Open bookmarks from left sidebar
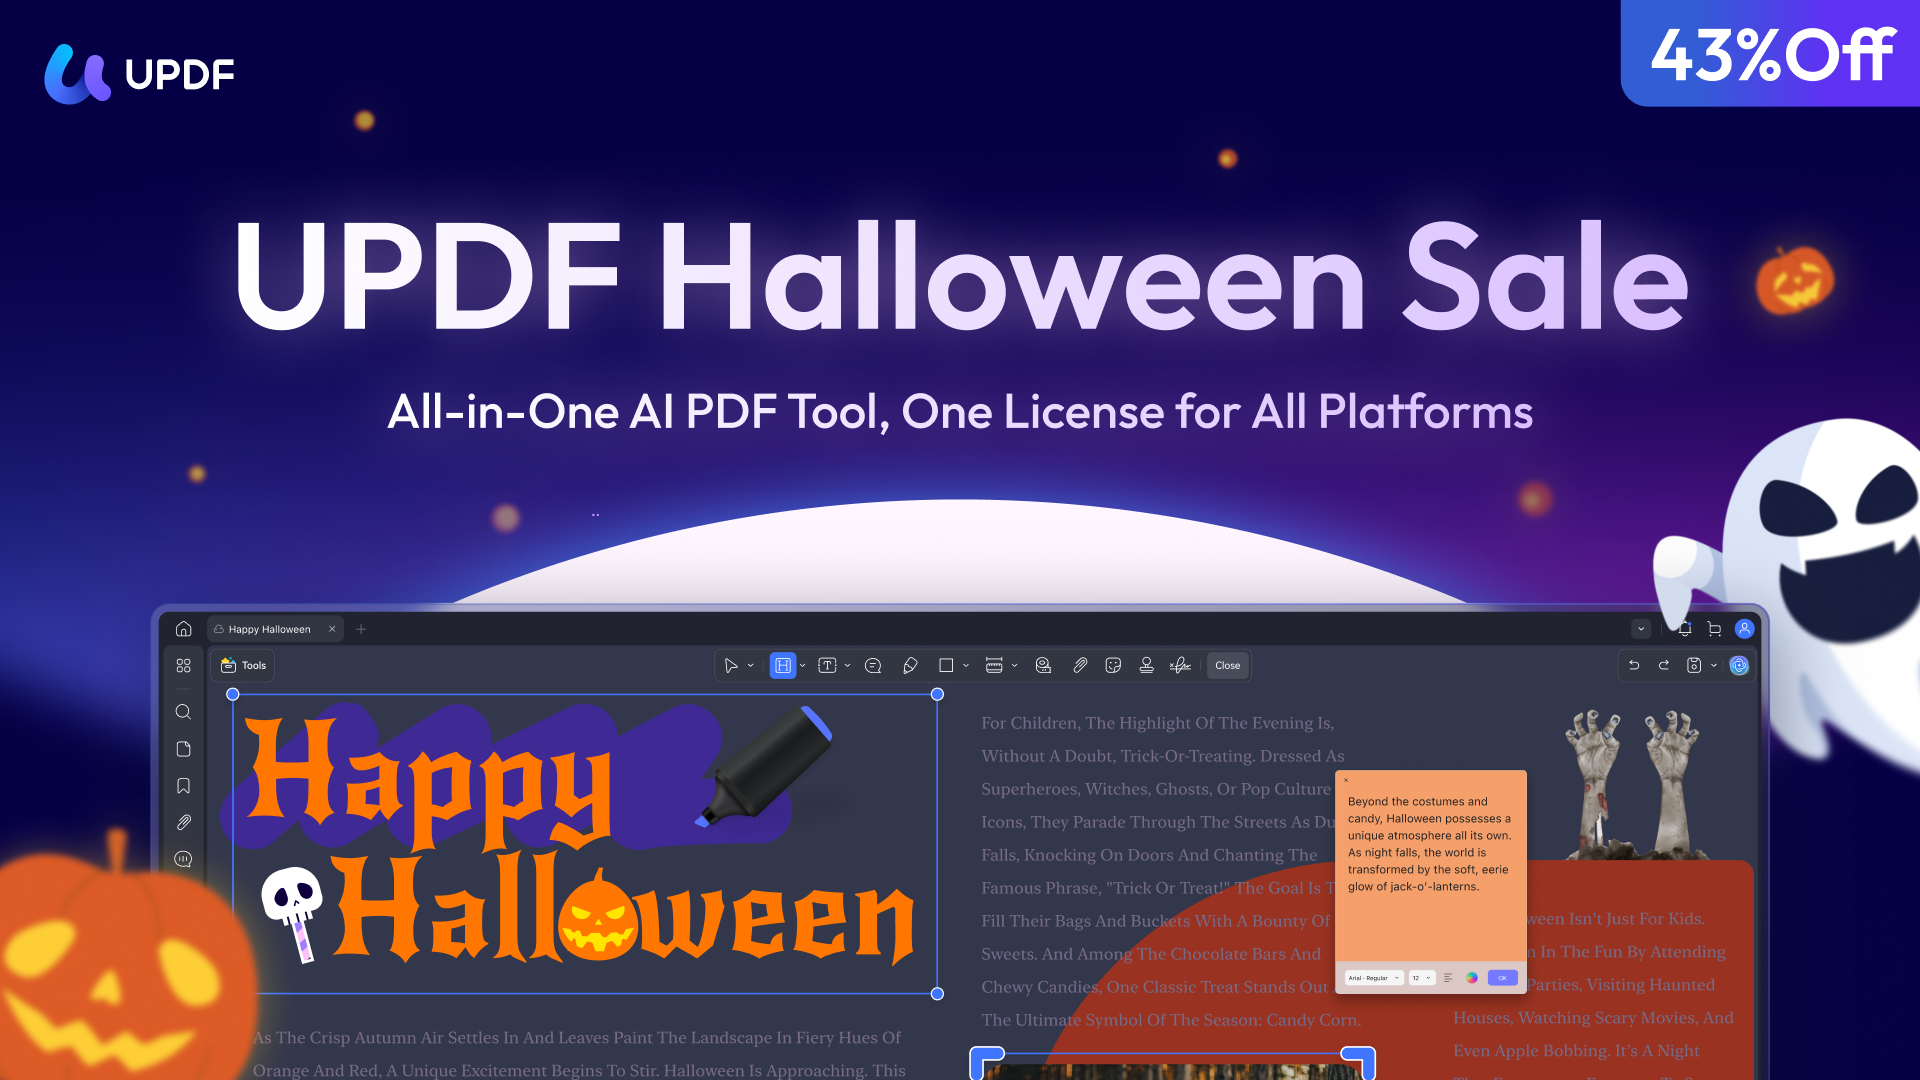 (183, 786)
